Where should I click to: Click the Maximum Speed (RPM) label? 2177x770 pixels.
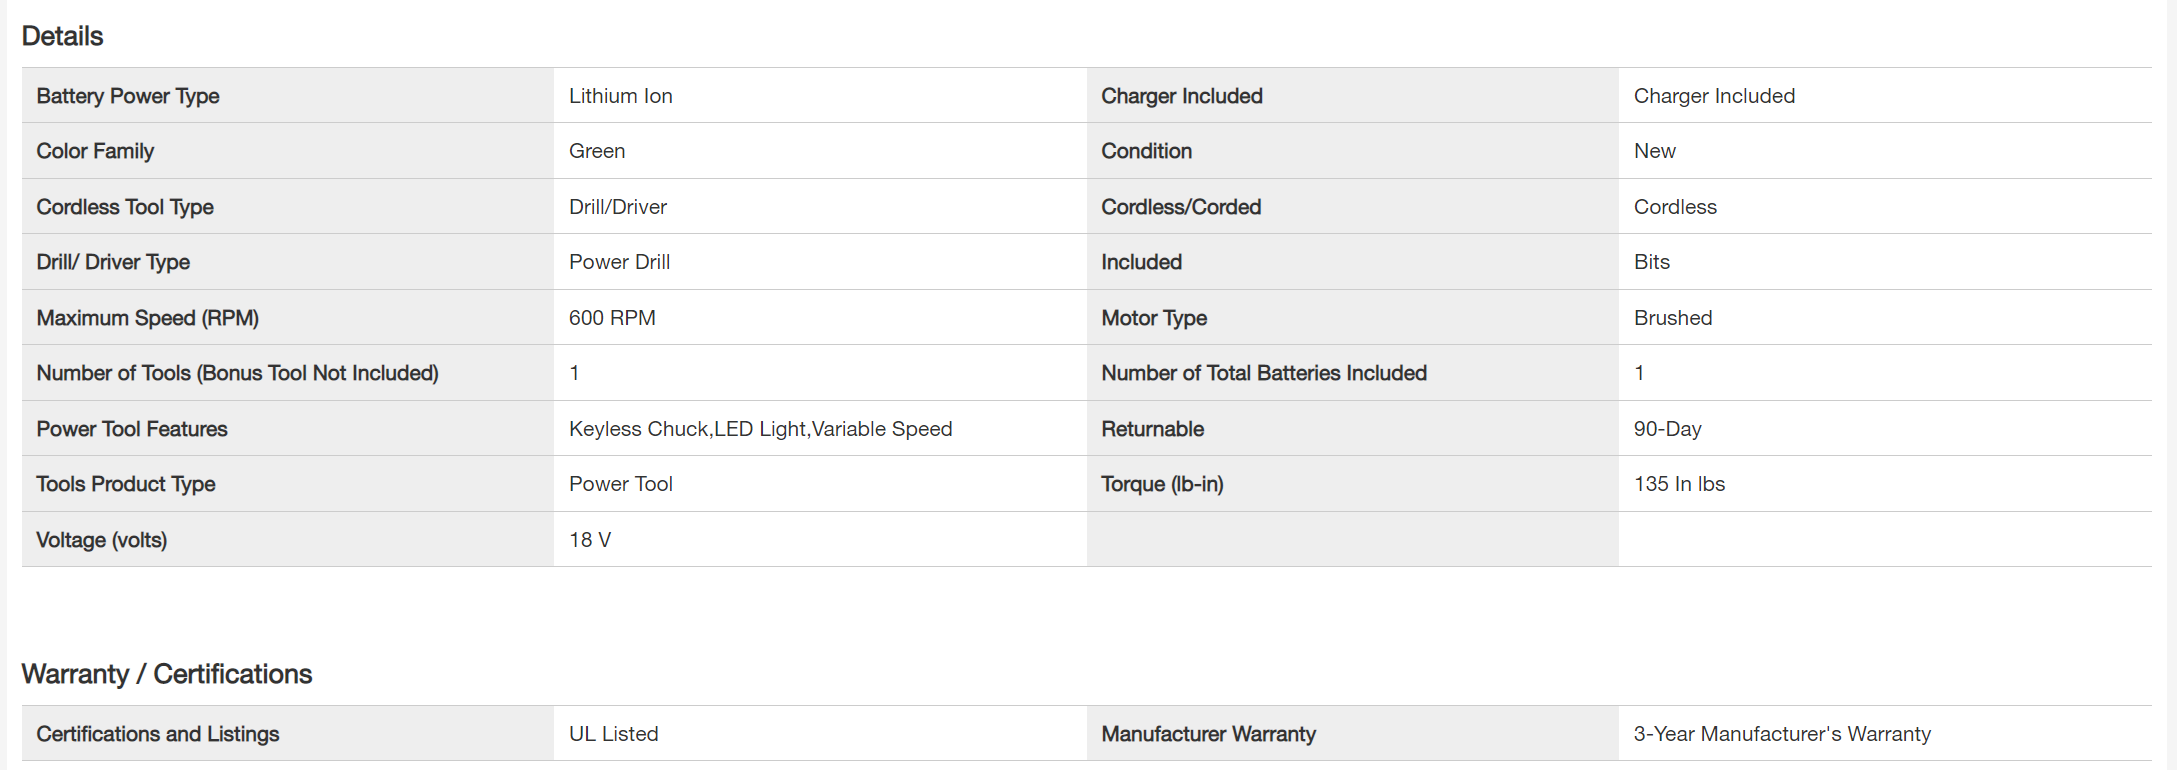147,318
